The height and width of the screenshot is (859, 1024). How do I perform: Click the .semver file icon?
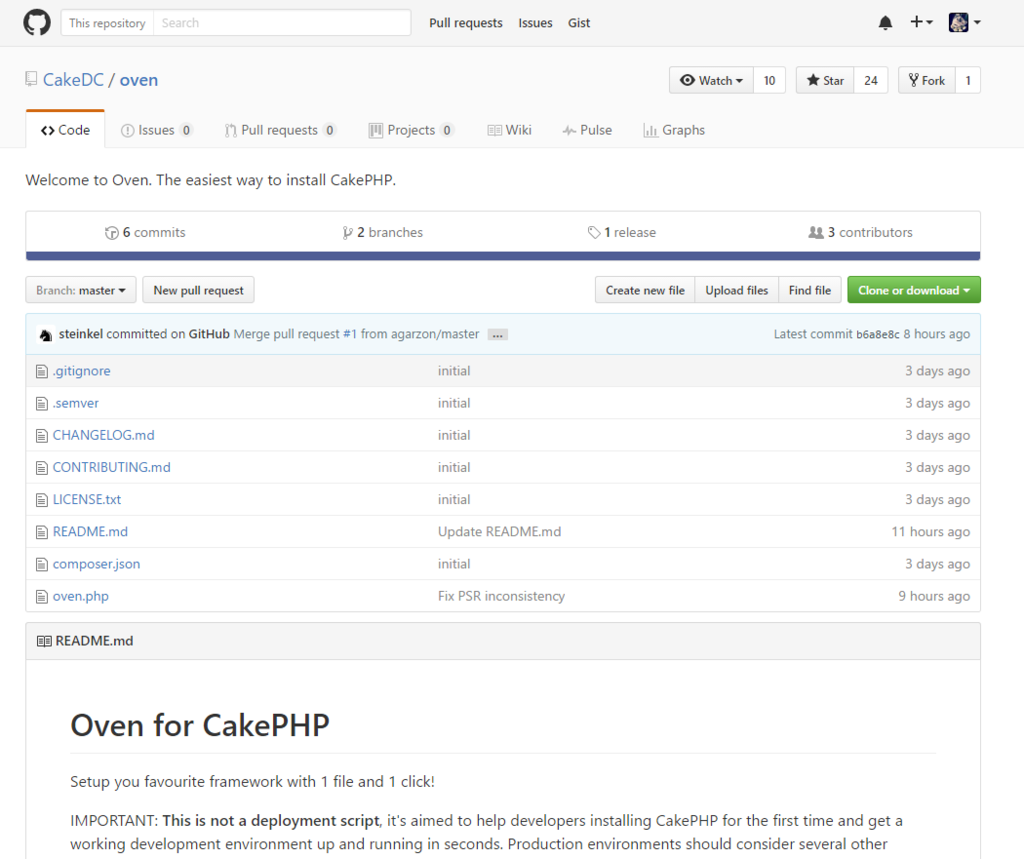pyautogui.click(x=42, y=404)
